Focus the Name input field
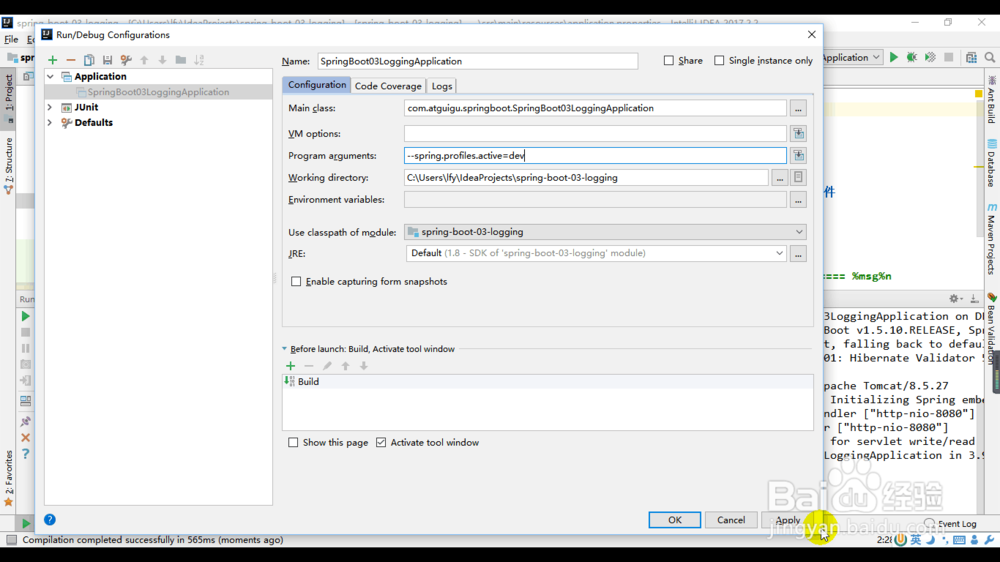1000x562 pixels. click(x=478, y=61)
